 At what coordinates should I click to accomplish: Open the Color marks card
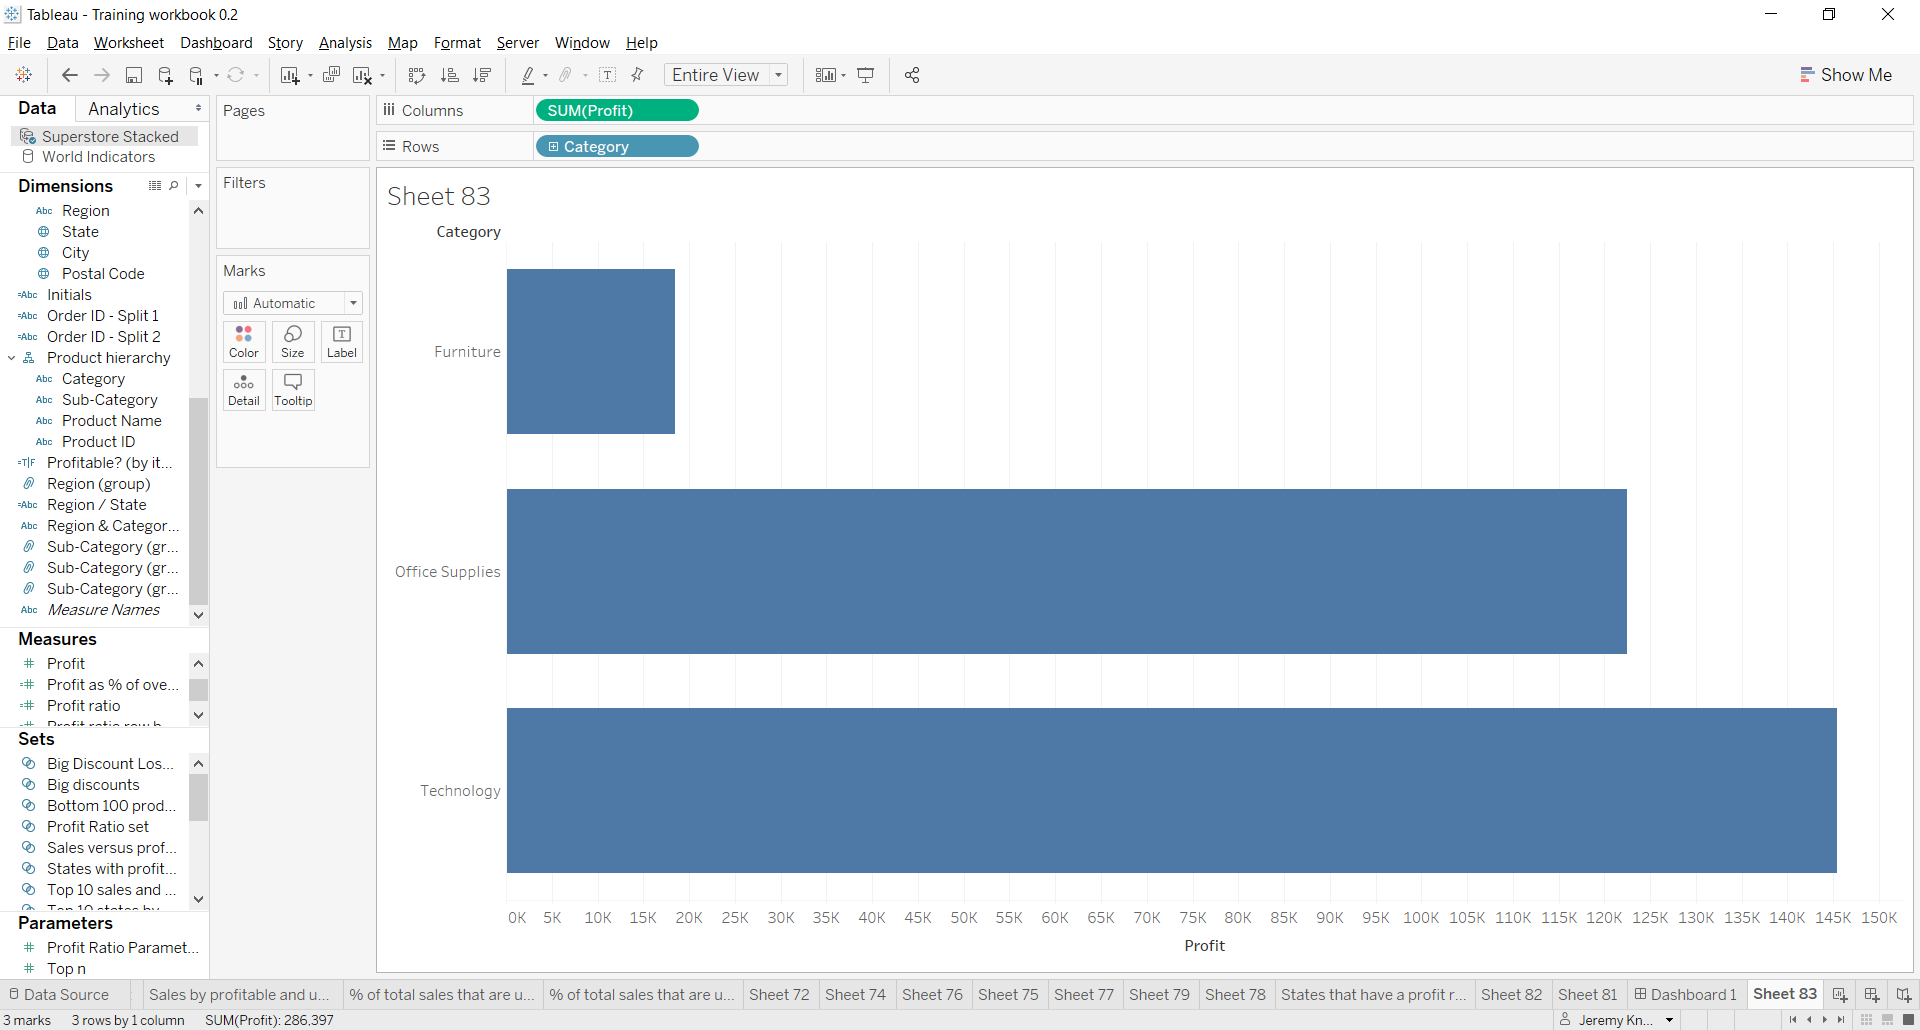244,342
